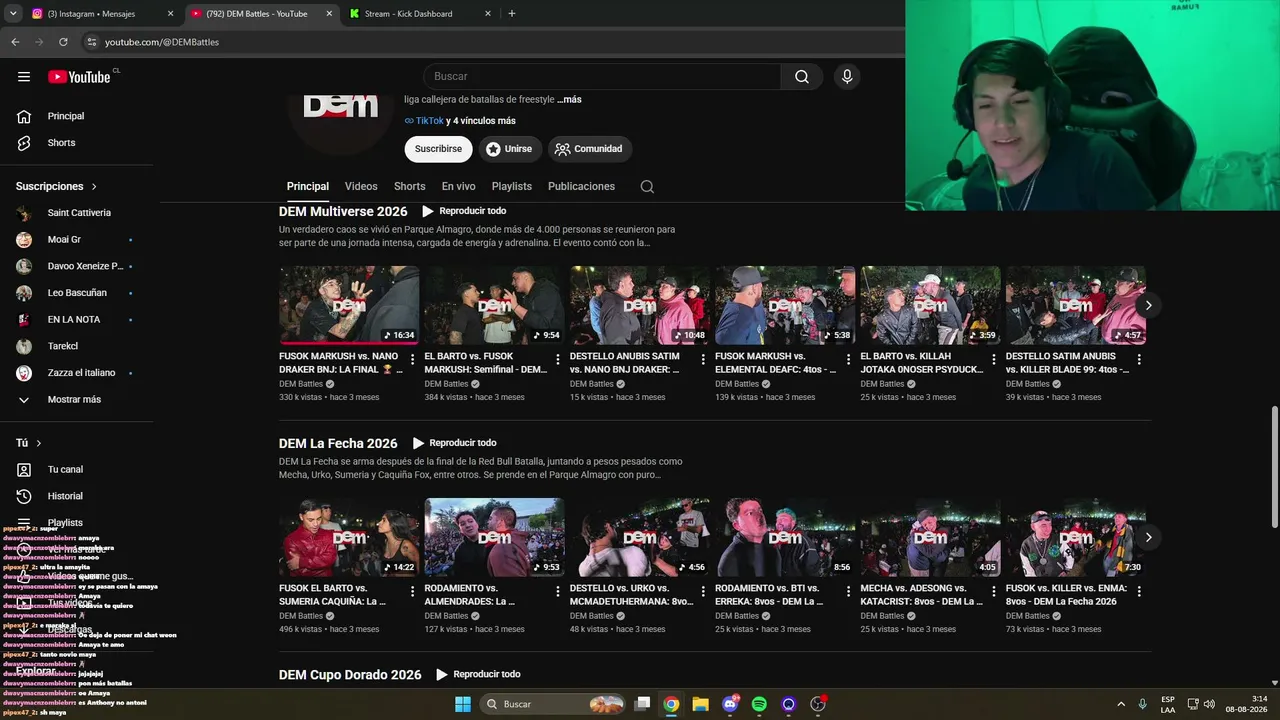View site information icon in address bar
1280x720 pixels.
pyautogui.click(x=92, y=42)
